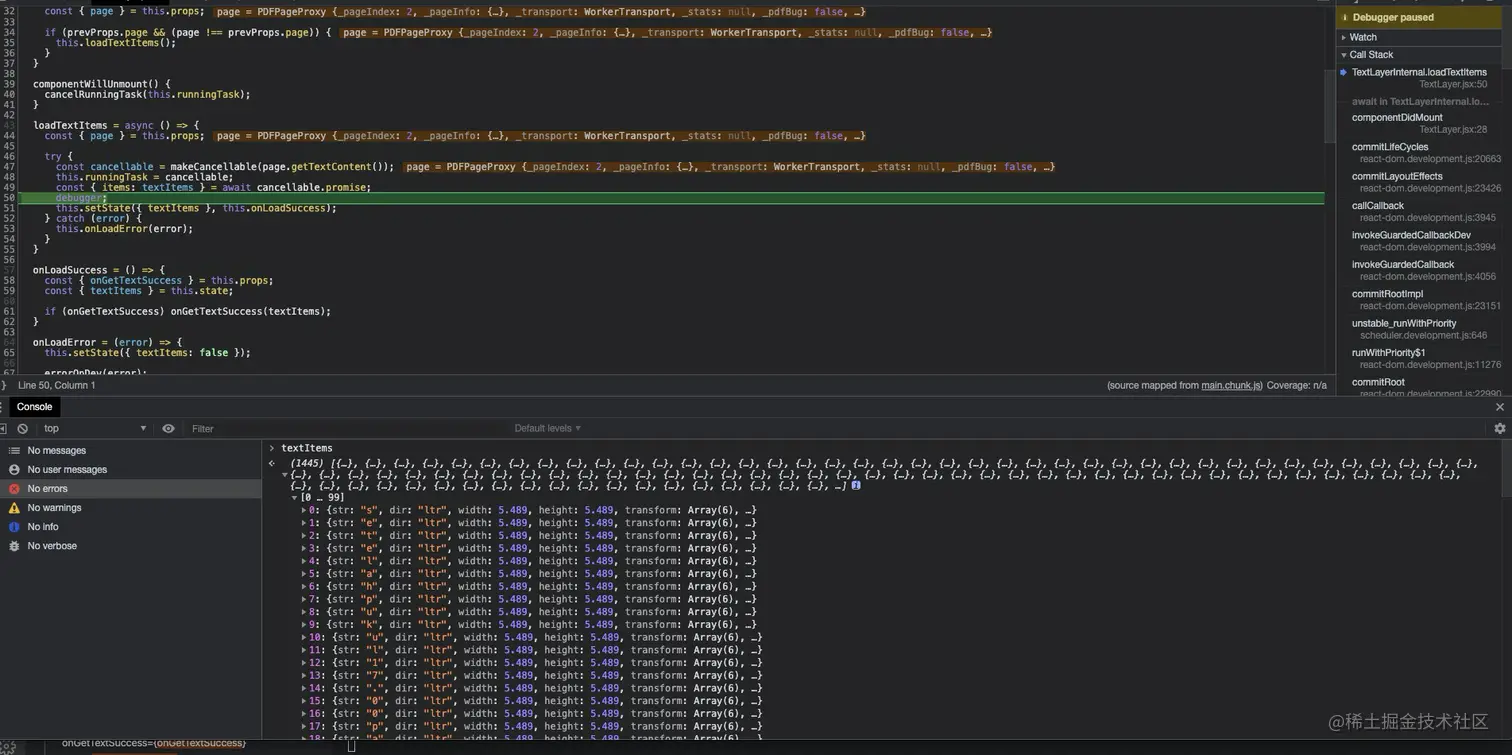Open the Default levels dropdown
This screenshot has width=1512, height=755.
click(547, 429)
